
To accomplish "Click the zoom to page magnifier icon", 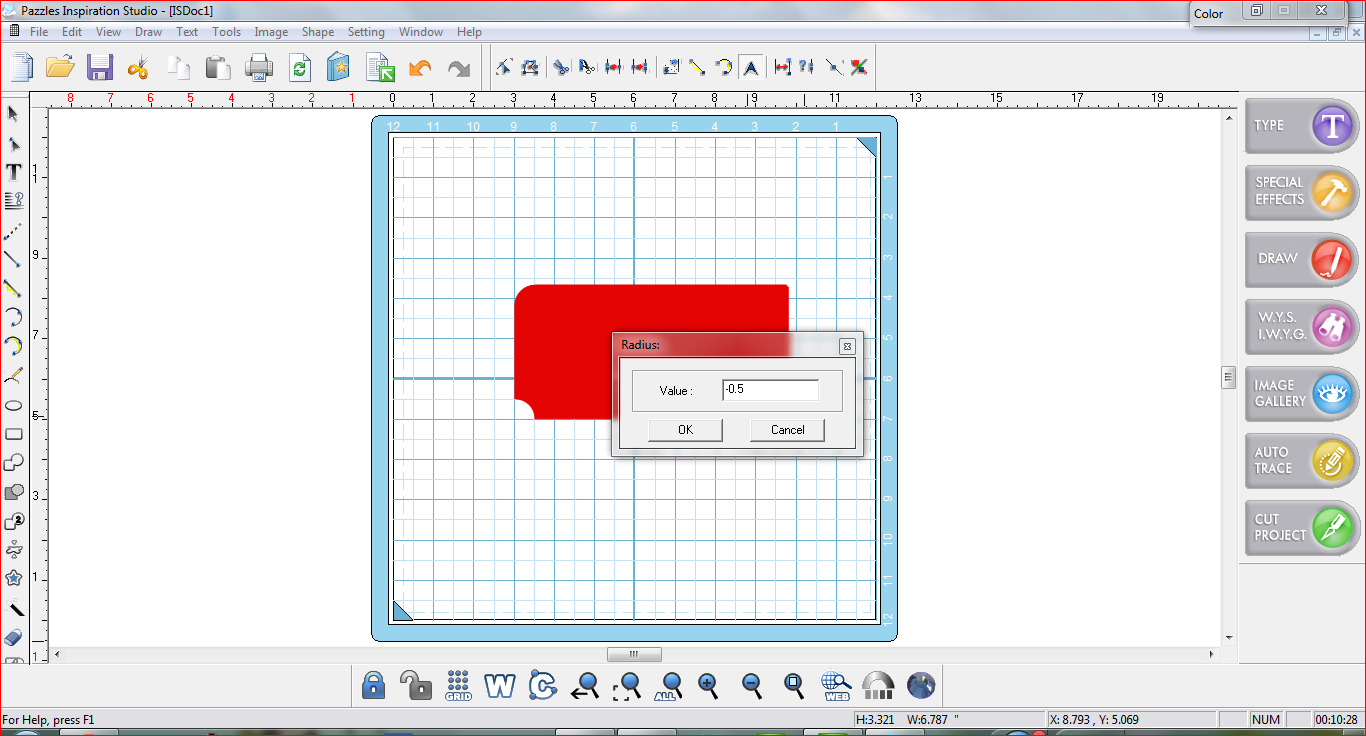I will pyautogui.click(x=794, y=685).
